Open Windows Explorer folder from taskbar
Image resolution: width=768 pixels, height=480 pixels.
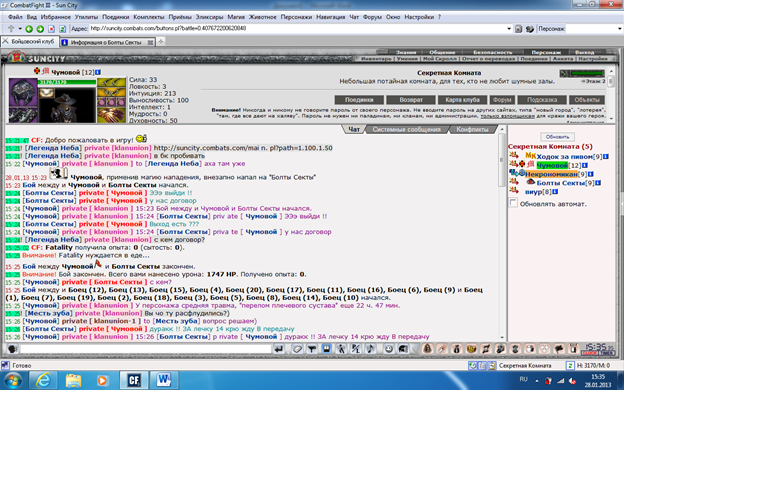coord(73,380)
